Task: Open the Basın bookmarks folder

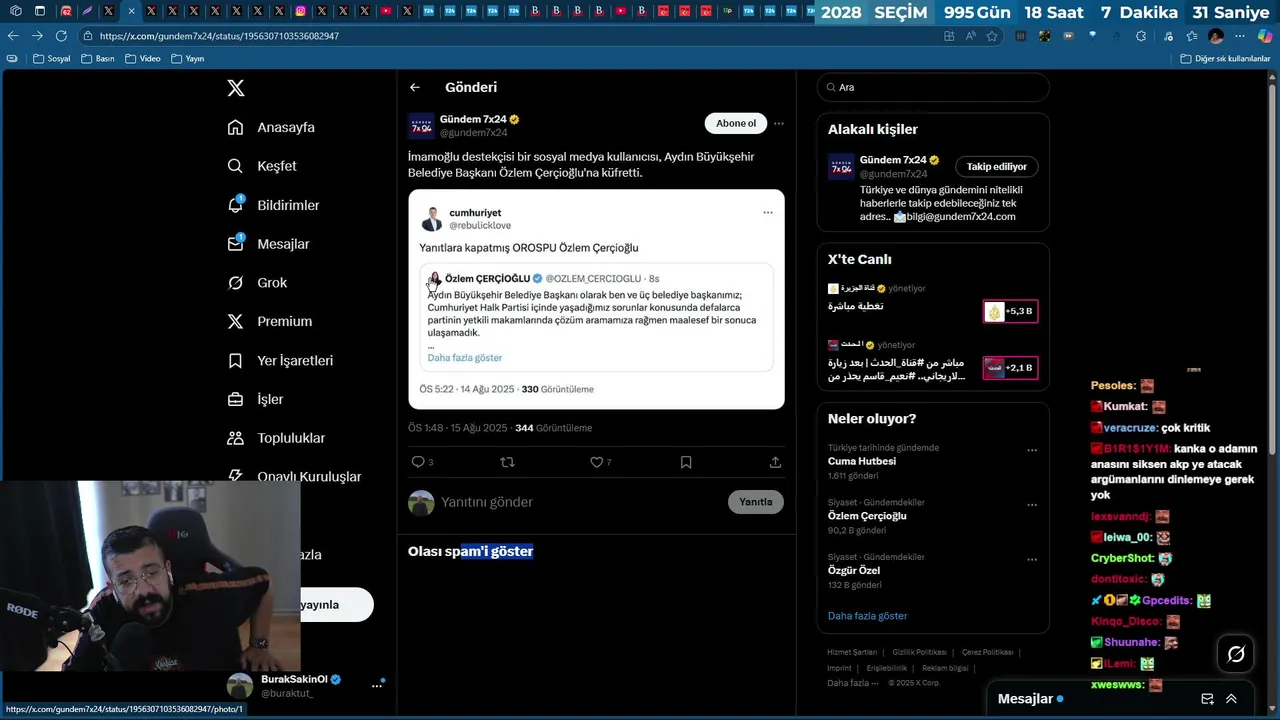Action: (x=97, y=59)
